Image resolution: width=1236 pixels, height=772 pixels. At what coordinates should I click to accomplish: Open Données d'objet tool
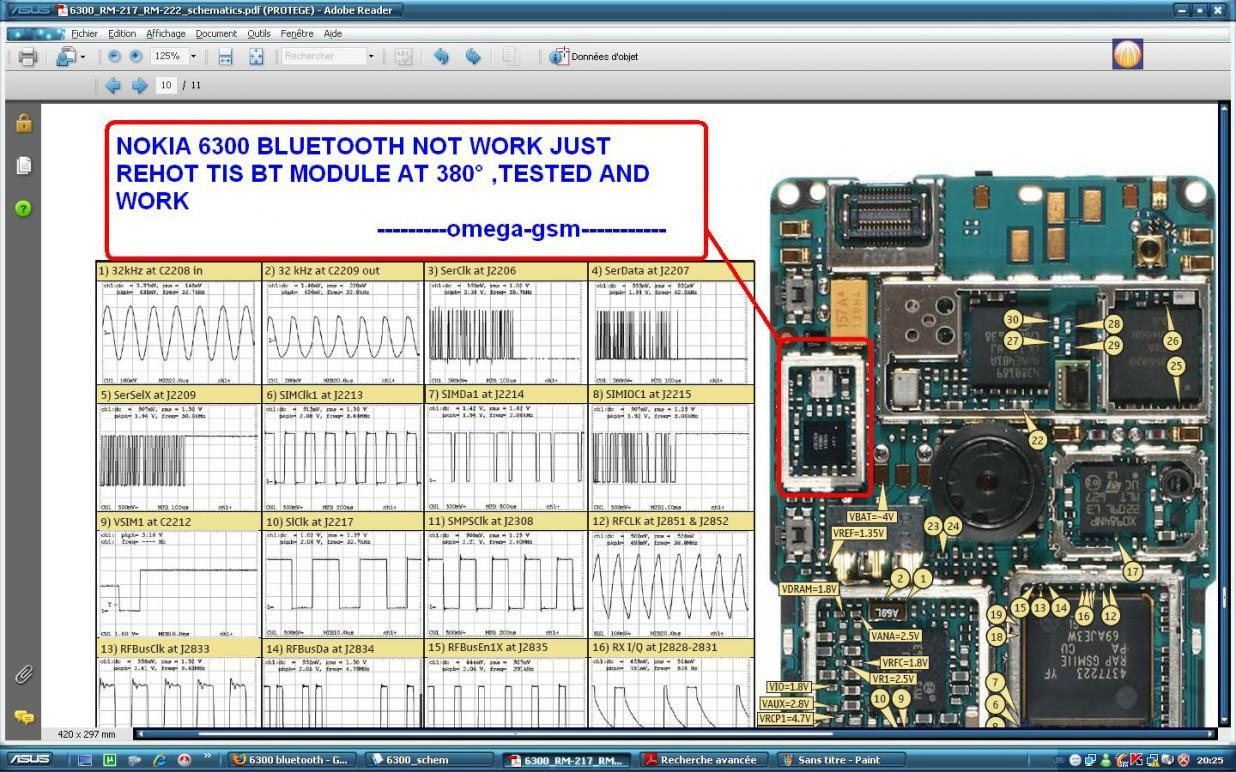[595, 57]
